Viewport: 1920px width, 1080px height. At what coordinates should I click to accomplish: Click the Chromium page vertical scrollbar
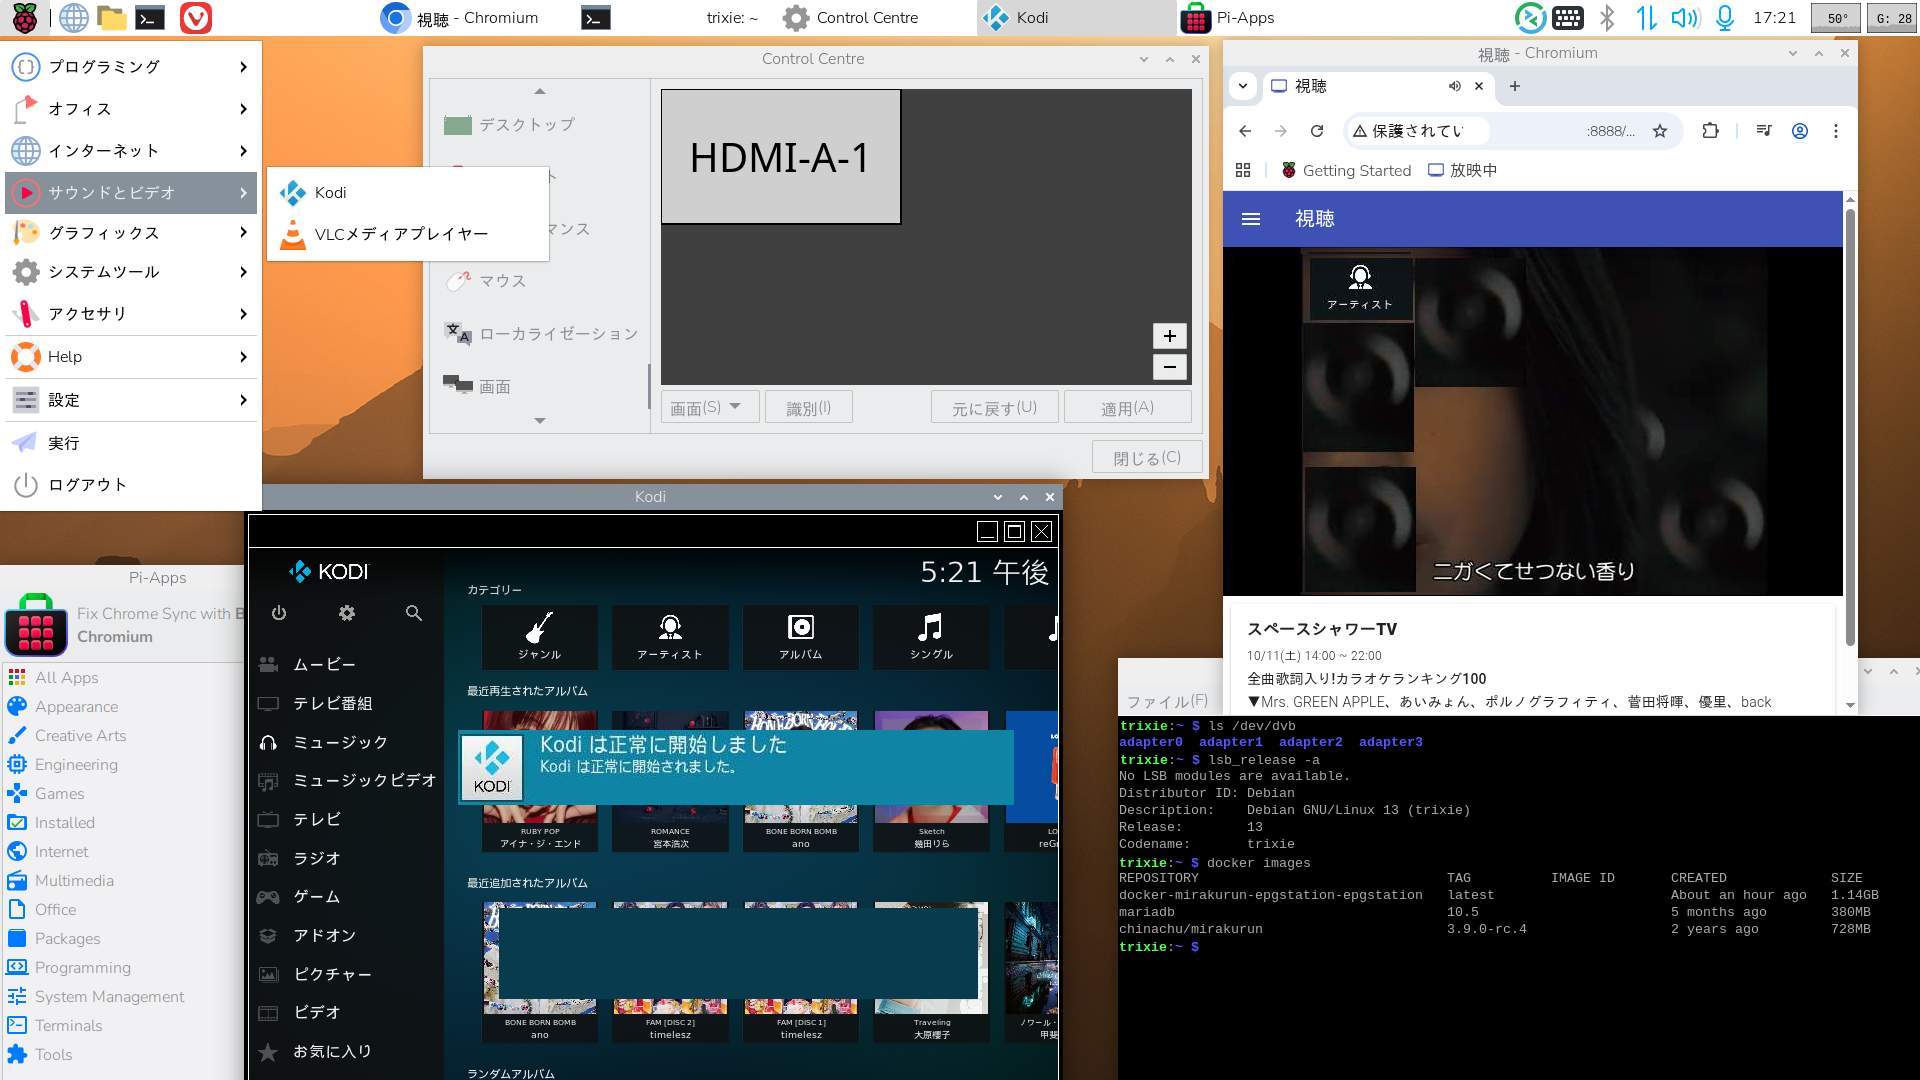pyautogui.click(x=1850, y=420)
